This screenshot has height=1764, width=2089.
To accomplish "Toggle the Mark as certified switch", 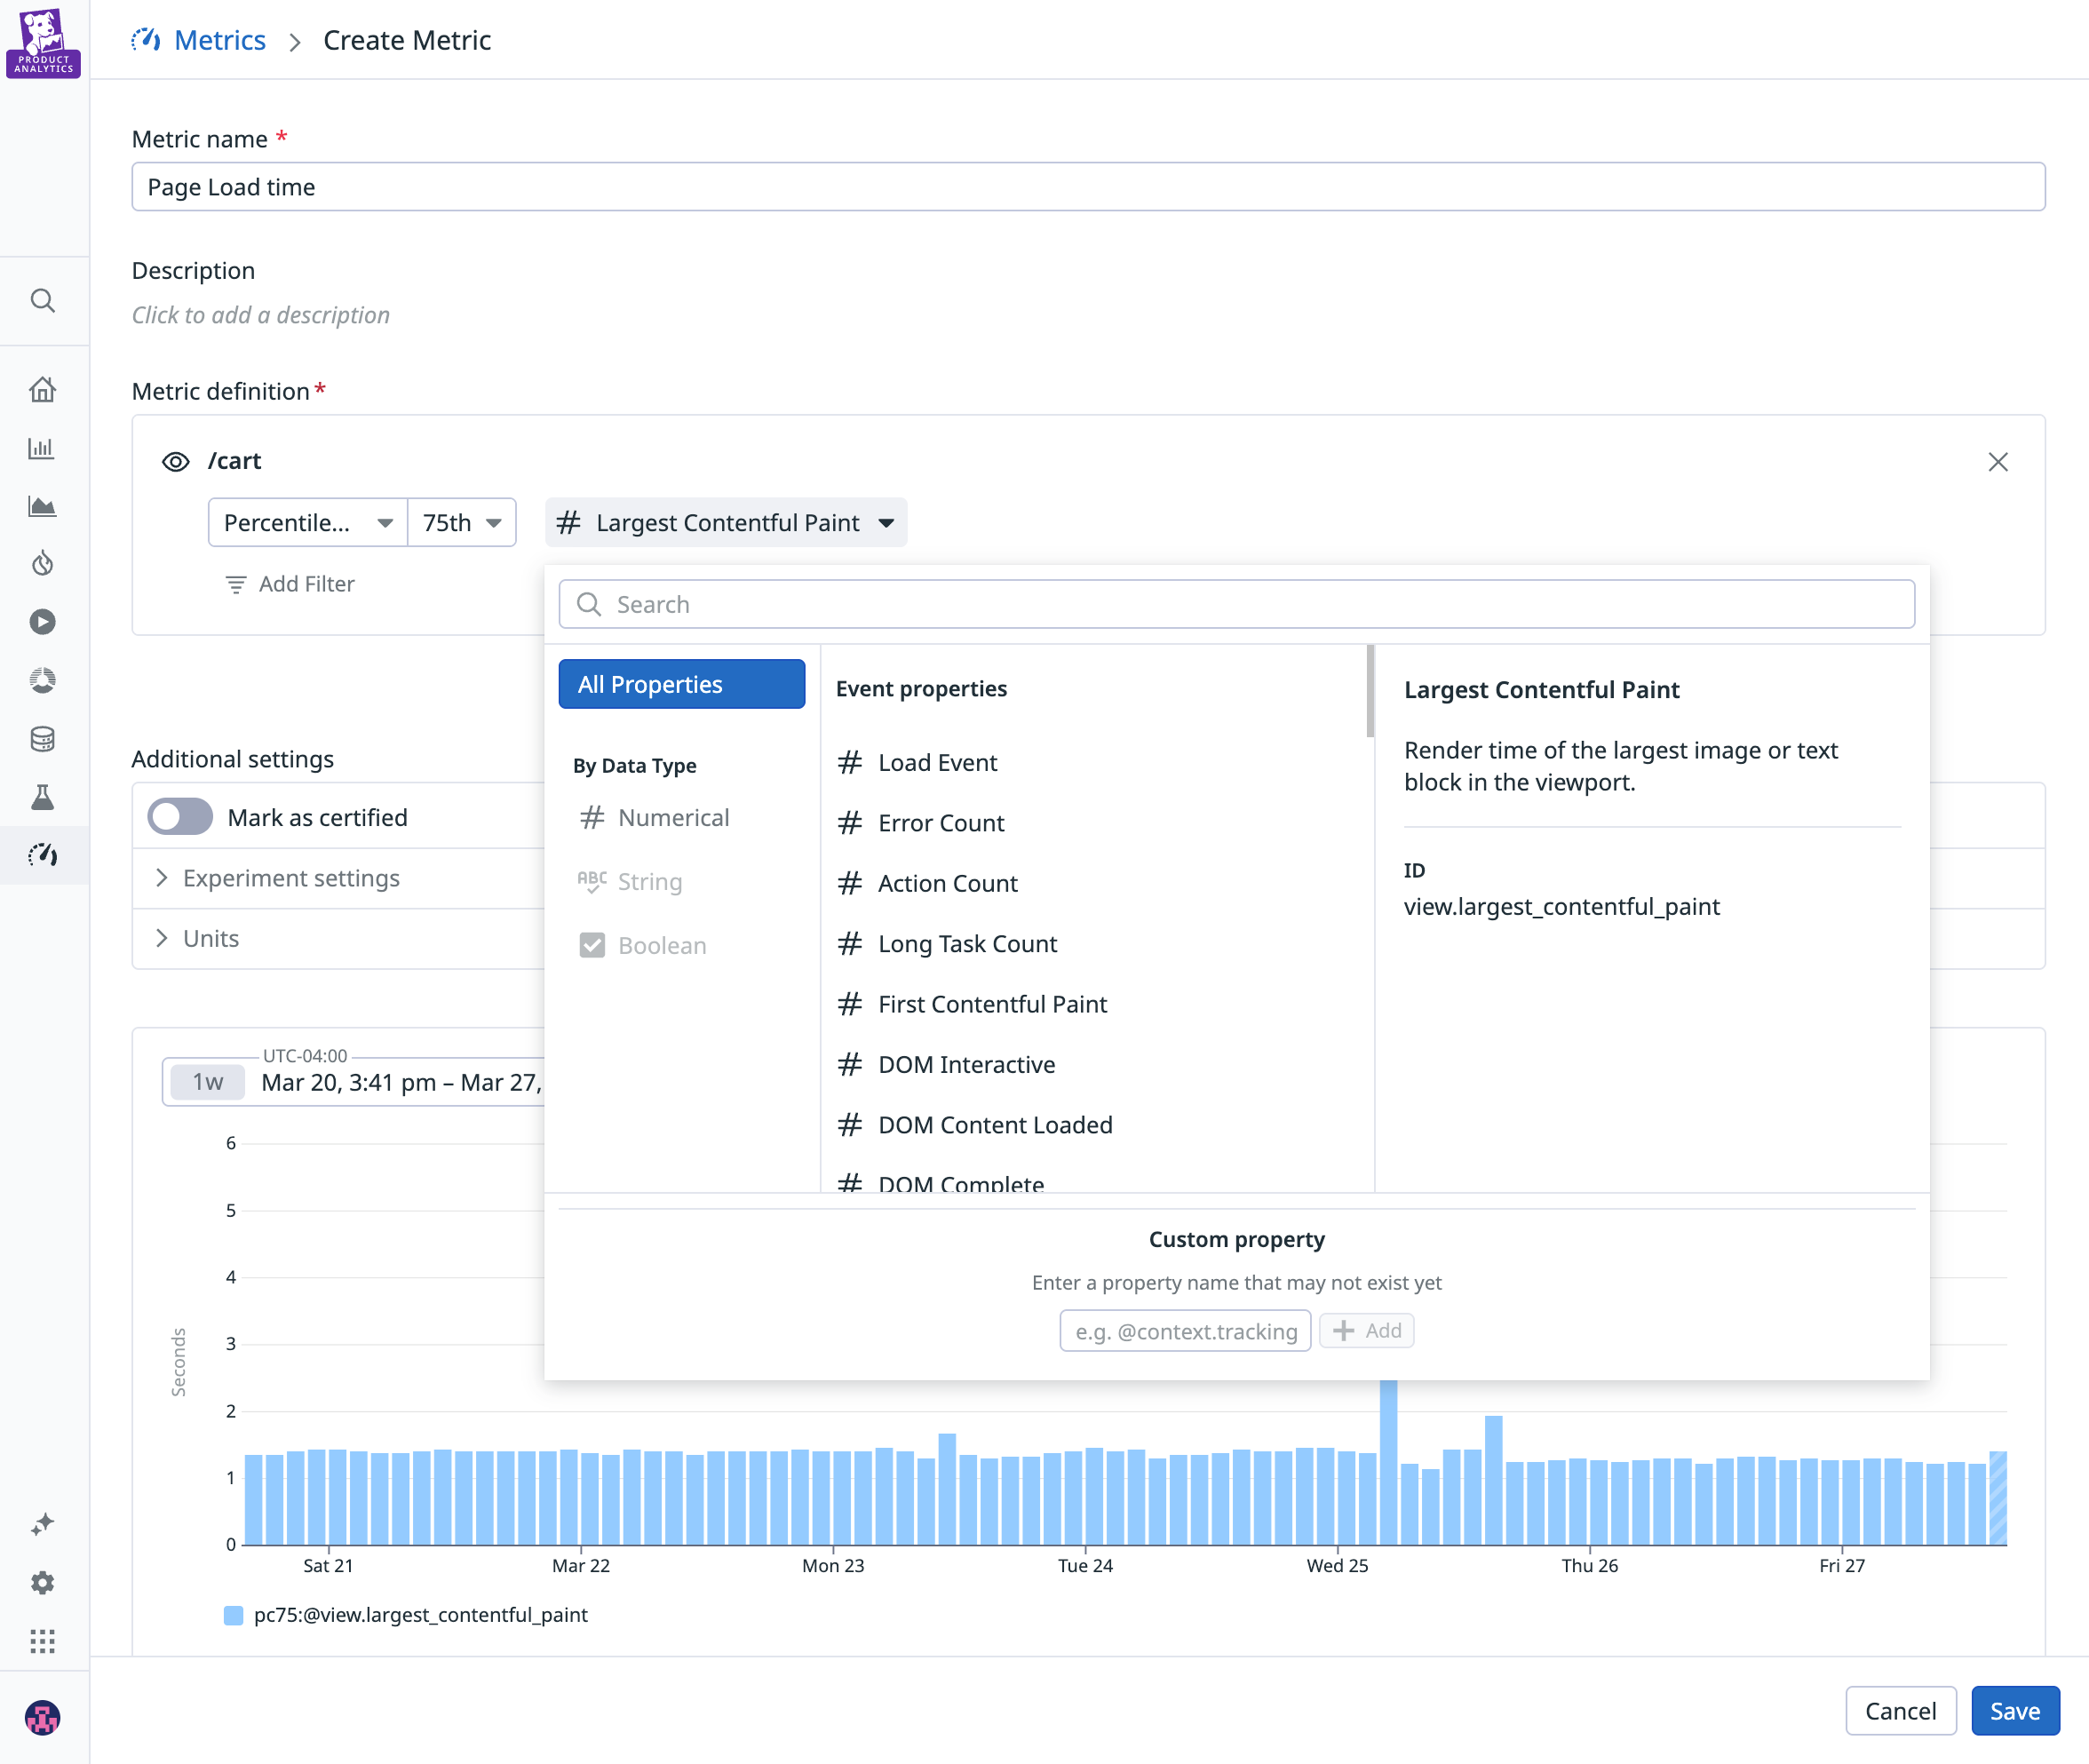I will [x=179, y=816].
